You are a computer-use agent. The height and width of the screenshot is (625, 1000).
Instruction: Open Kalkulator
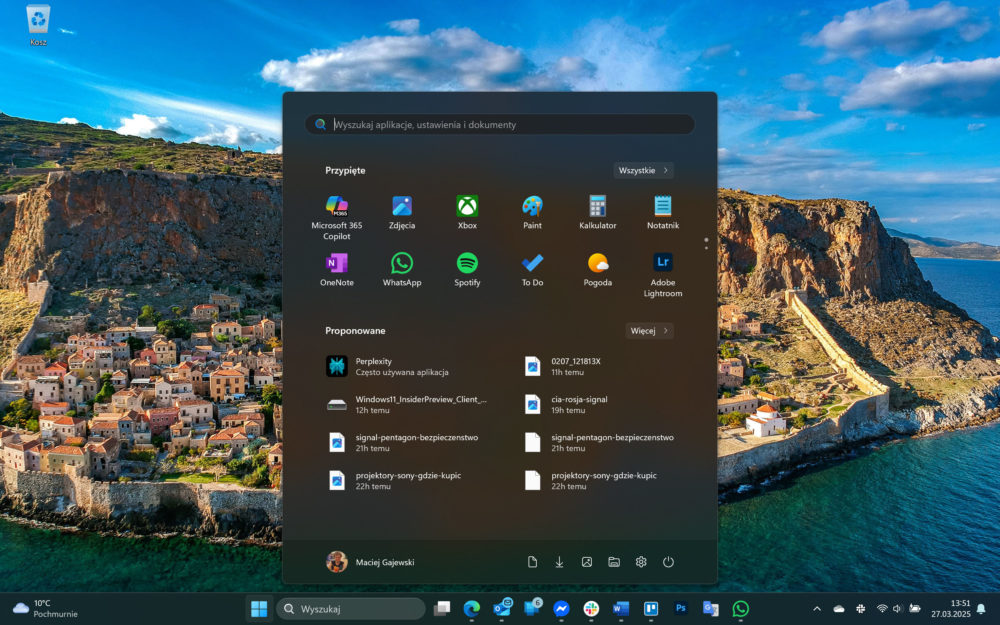point(598,212)
